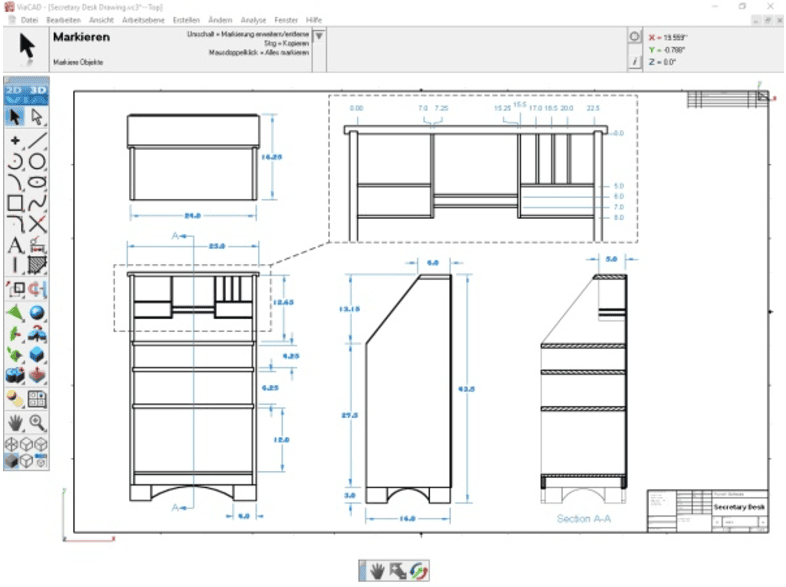Open the Datei menu

click(30, 19)
